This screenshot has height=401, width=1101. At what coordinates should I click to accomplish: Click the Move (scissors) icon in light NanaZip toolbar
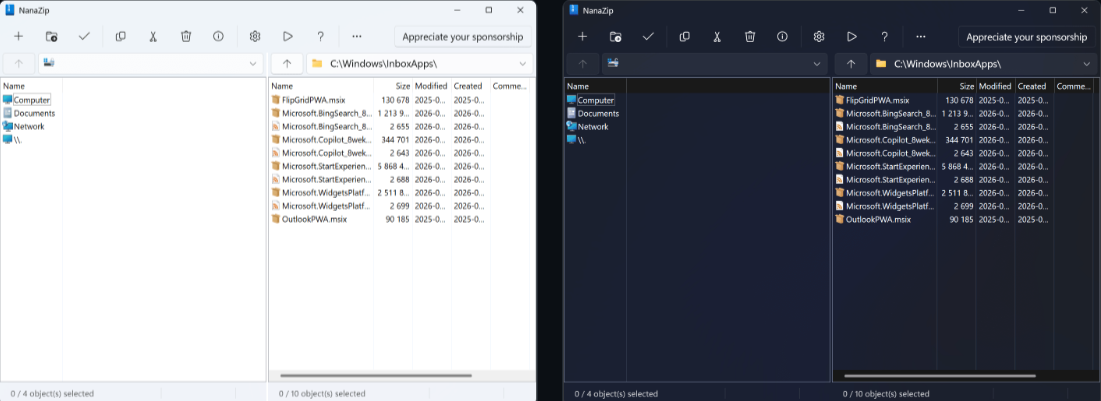153,37
